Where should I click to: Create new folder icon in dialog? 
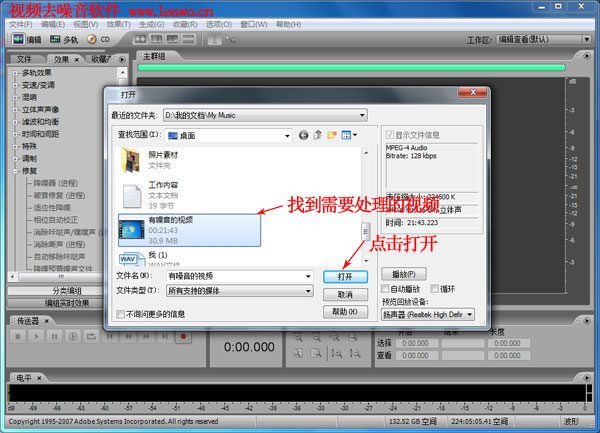[x=332, y=135]
